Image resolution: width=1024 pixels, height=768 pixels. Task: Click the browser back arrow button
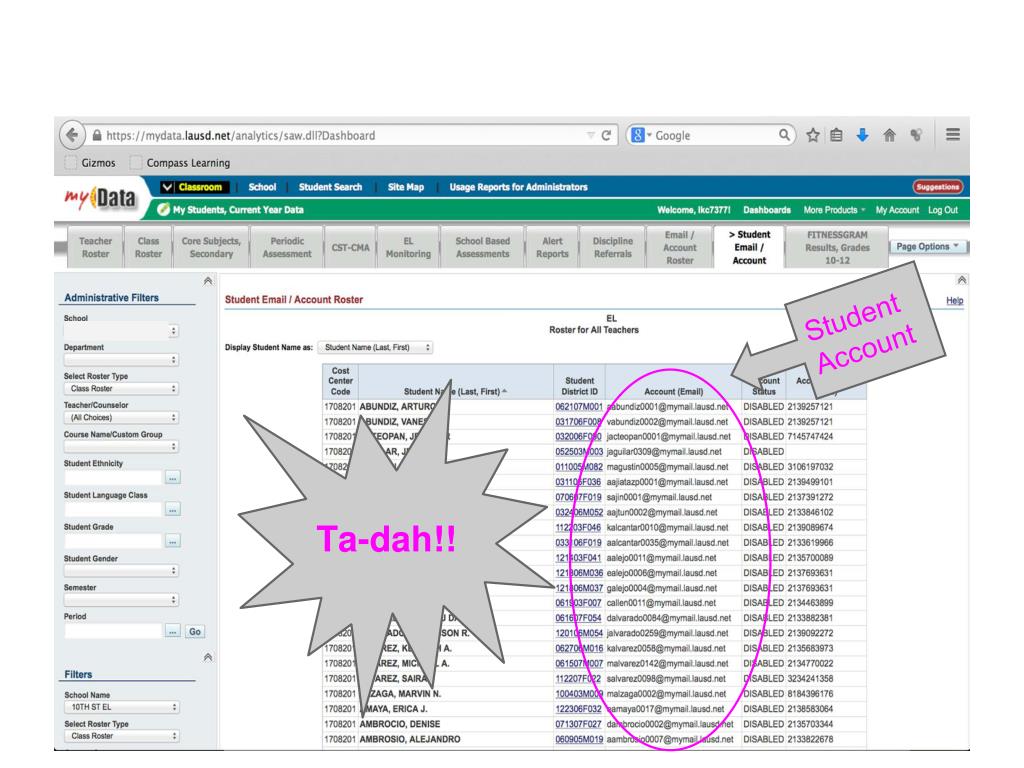(x=72, y=135)
